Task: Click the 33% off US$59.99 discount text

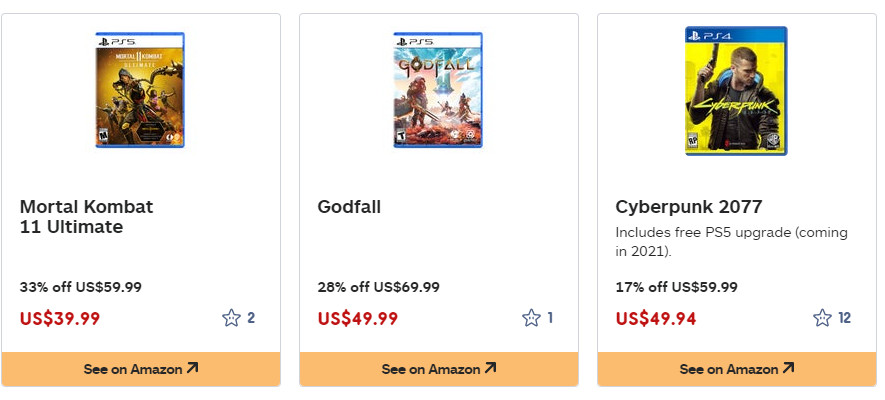Action: [81, 287]
